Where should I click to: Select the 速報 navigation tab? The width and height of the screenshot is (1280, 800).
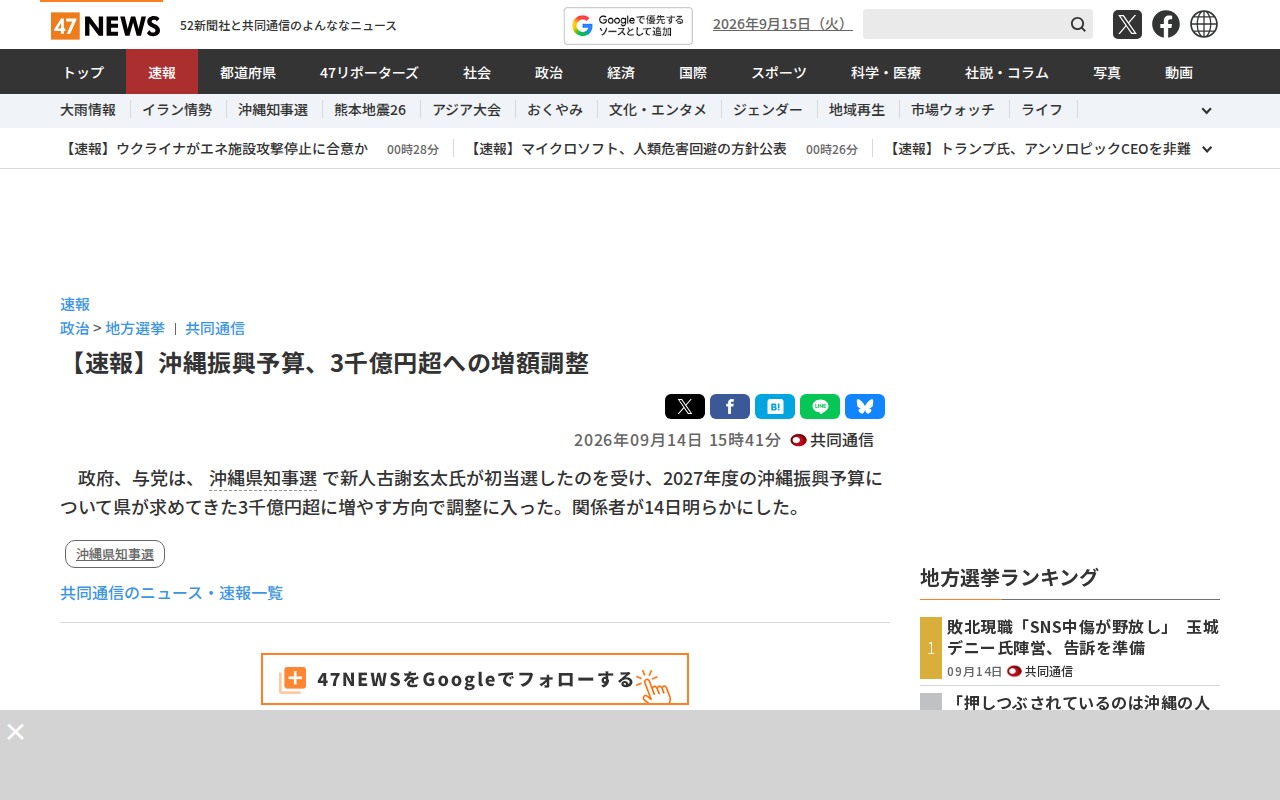click(162, 72)
